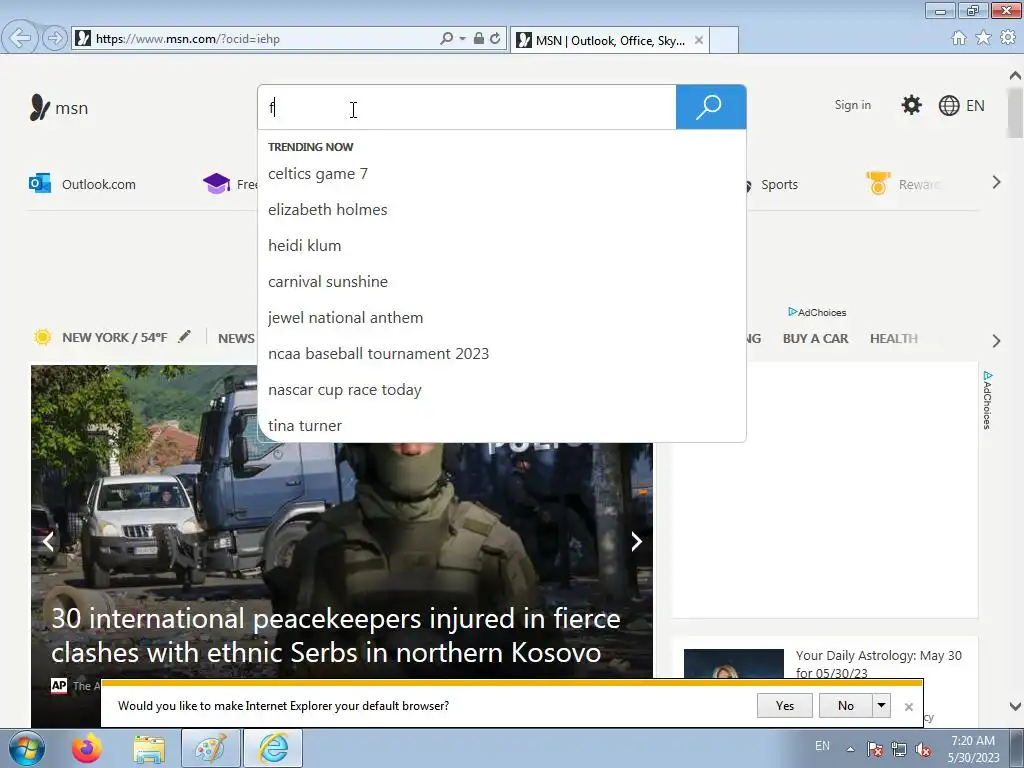Close the MSN browser tab
Screen dimensions: 1024x768
pyautogui.click(x=698, y=40)
